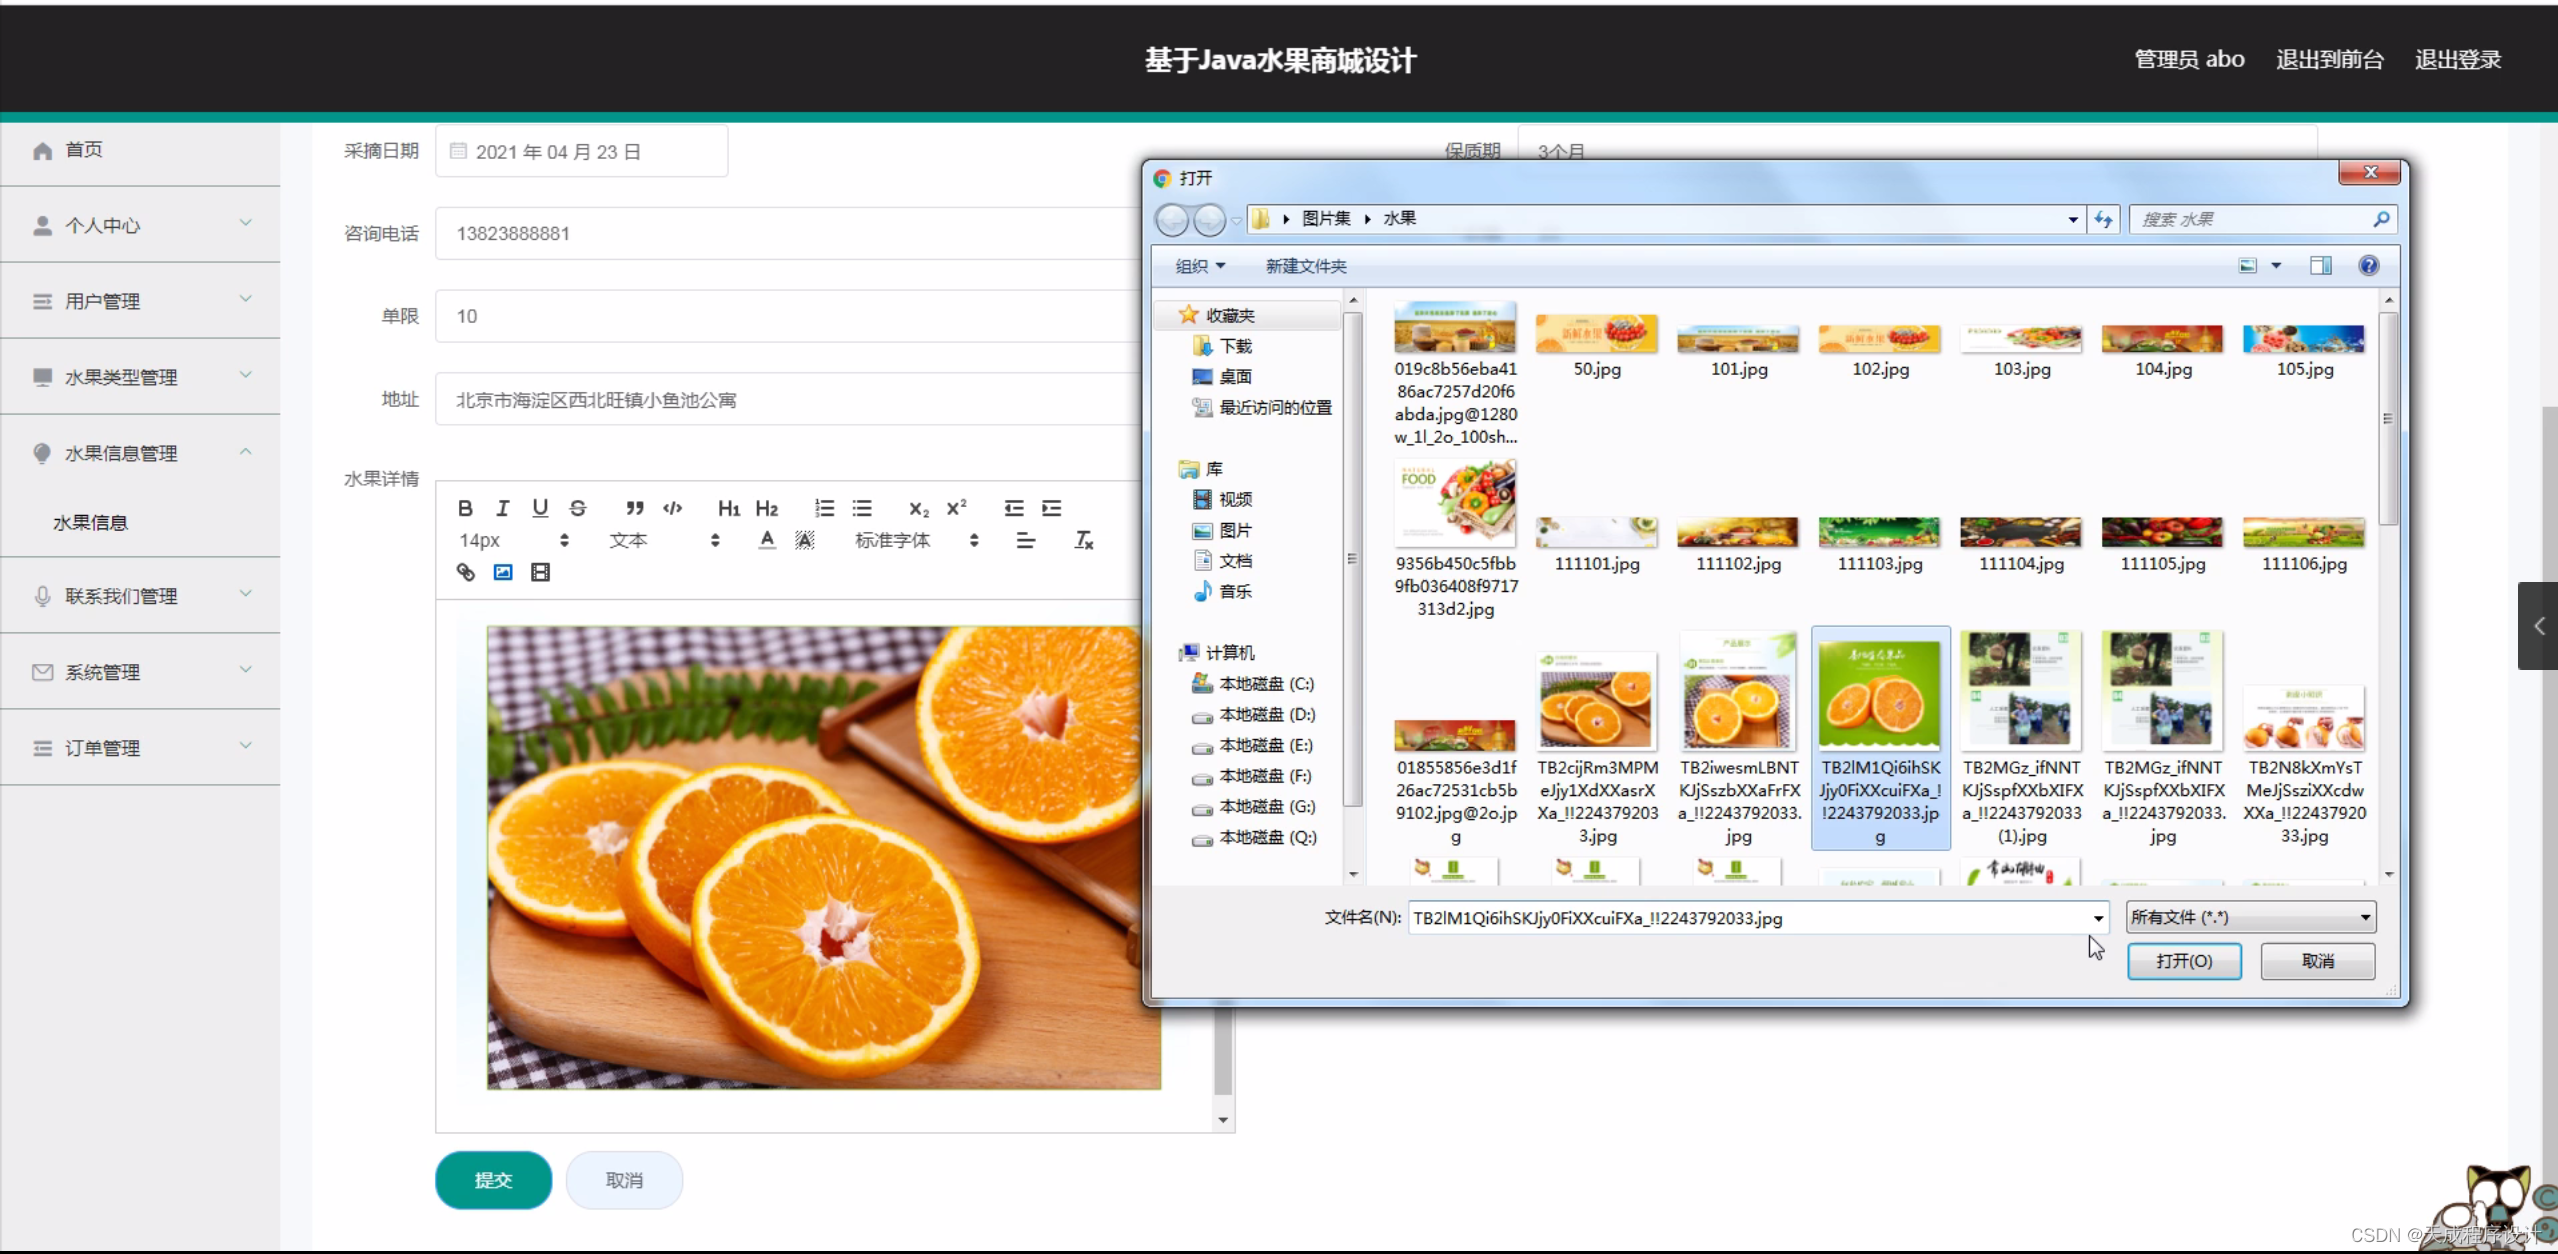Viewport: 2558px width, 1254px height.
Task: Insert video with film icon
Action: (540, 572)
